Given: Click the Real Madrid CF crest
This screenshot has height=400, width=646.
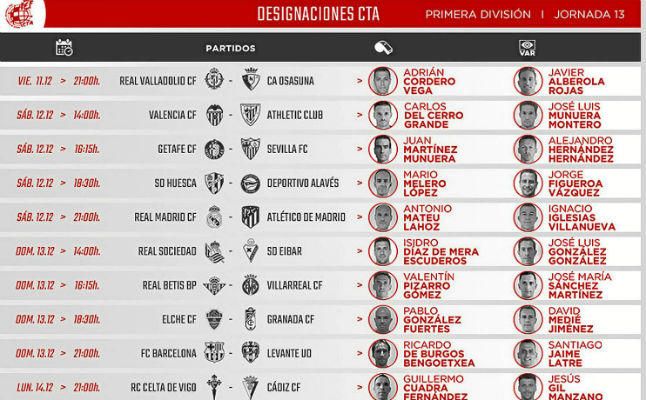Looking at the screenshot, I should (213, 217).
